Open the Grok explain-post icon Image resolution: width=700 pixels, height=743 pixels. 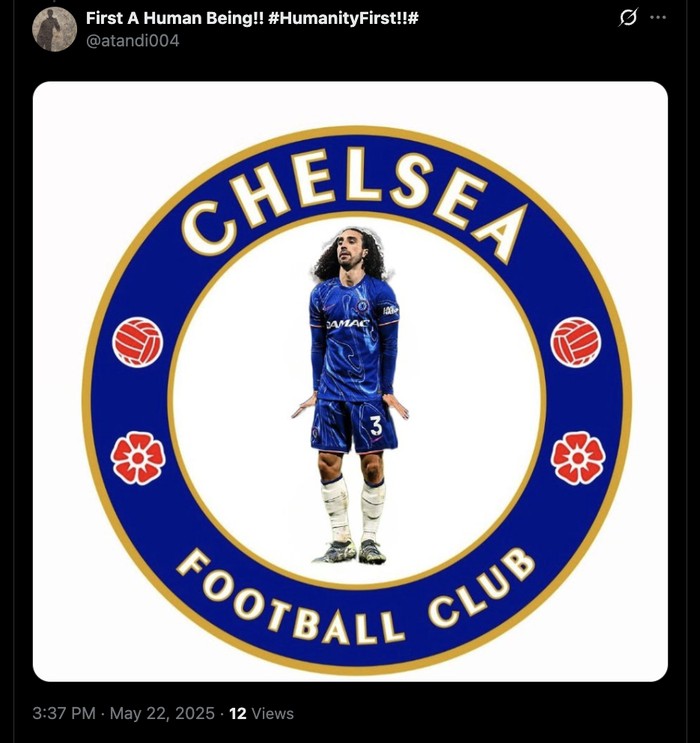pos(627,18)
